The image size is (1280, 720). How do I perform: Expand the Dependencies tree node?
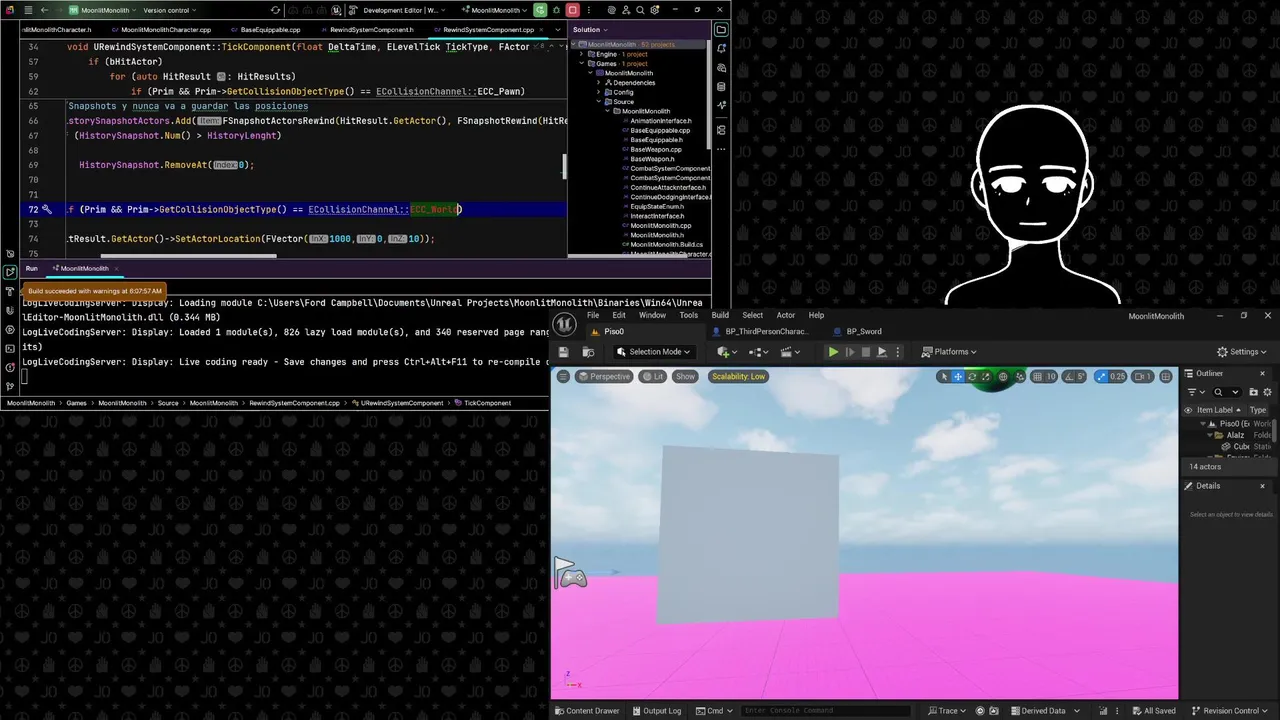[x=598, y=83]
